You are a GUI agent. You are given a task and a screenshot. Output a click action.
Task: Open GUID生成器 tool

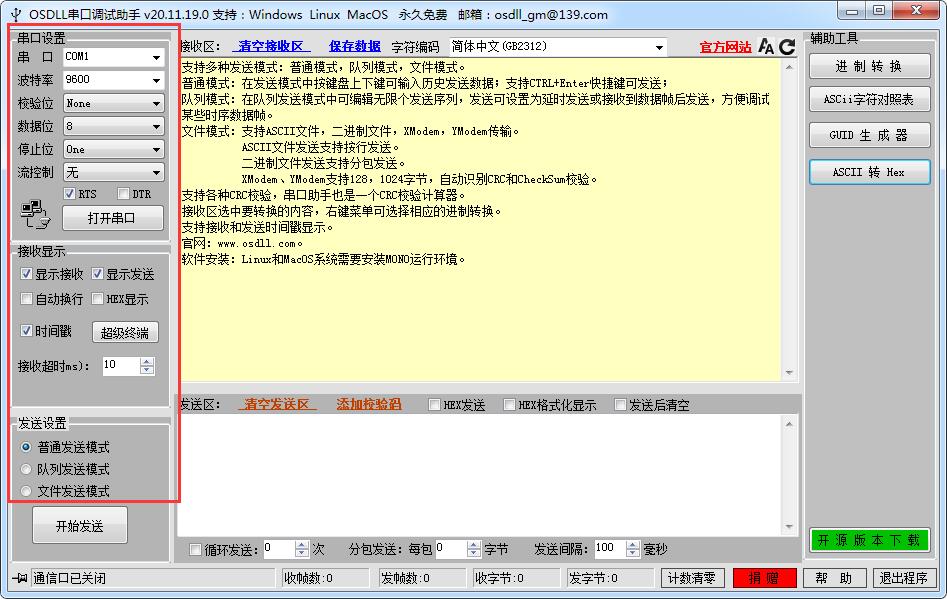(869, 135)
